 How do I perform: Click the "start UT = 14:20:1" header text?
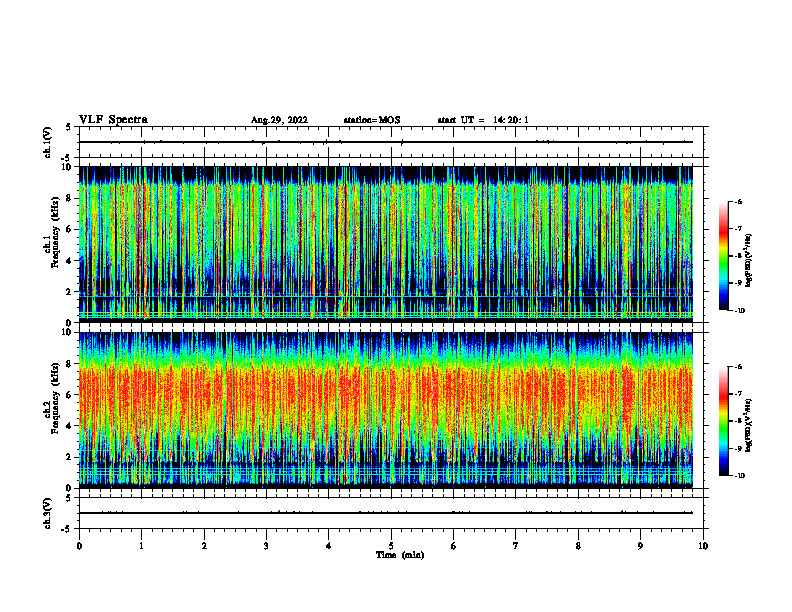click(483, 120)
